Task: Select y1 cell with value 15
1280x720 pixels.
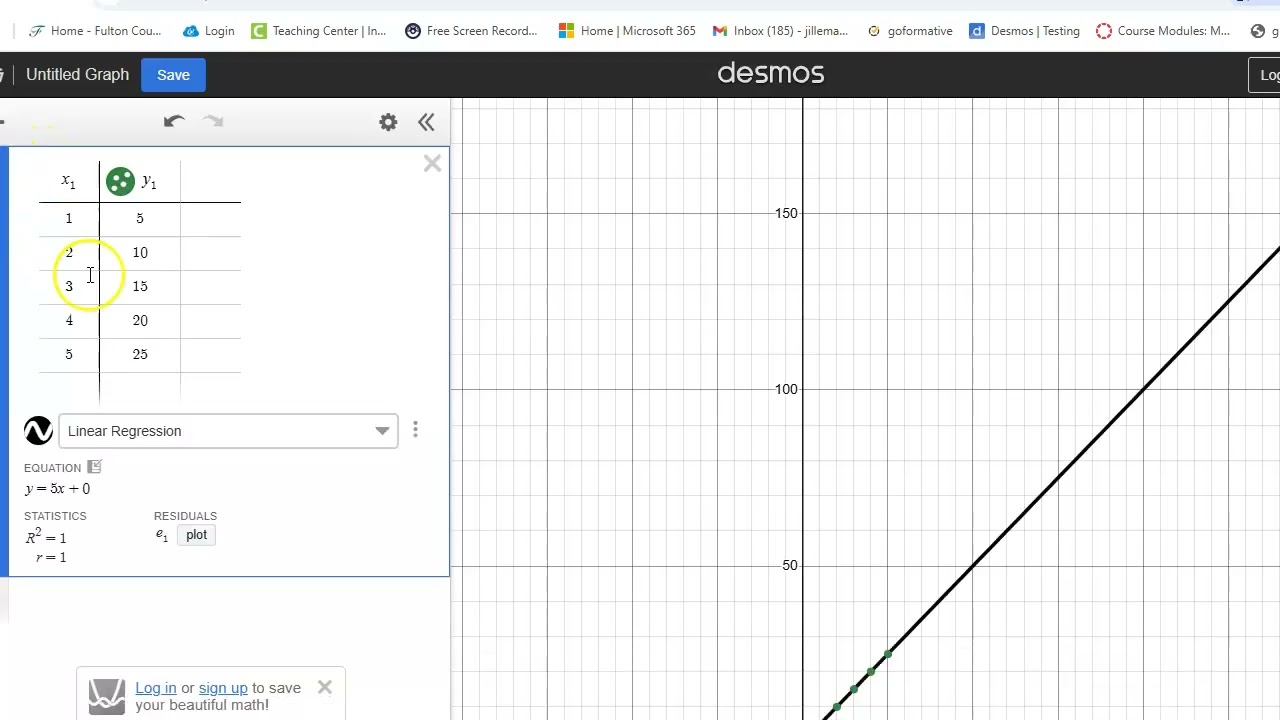Action: coord(140,286)
